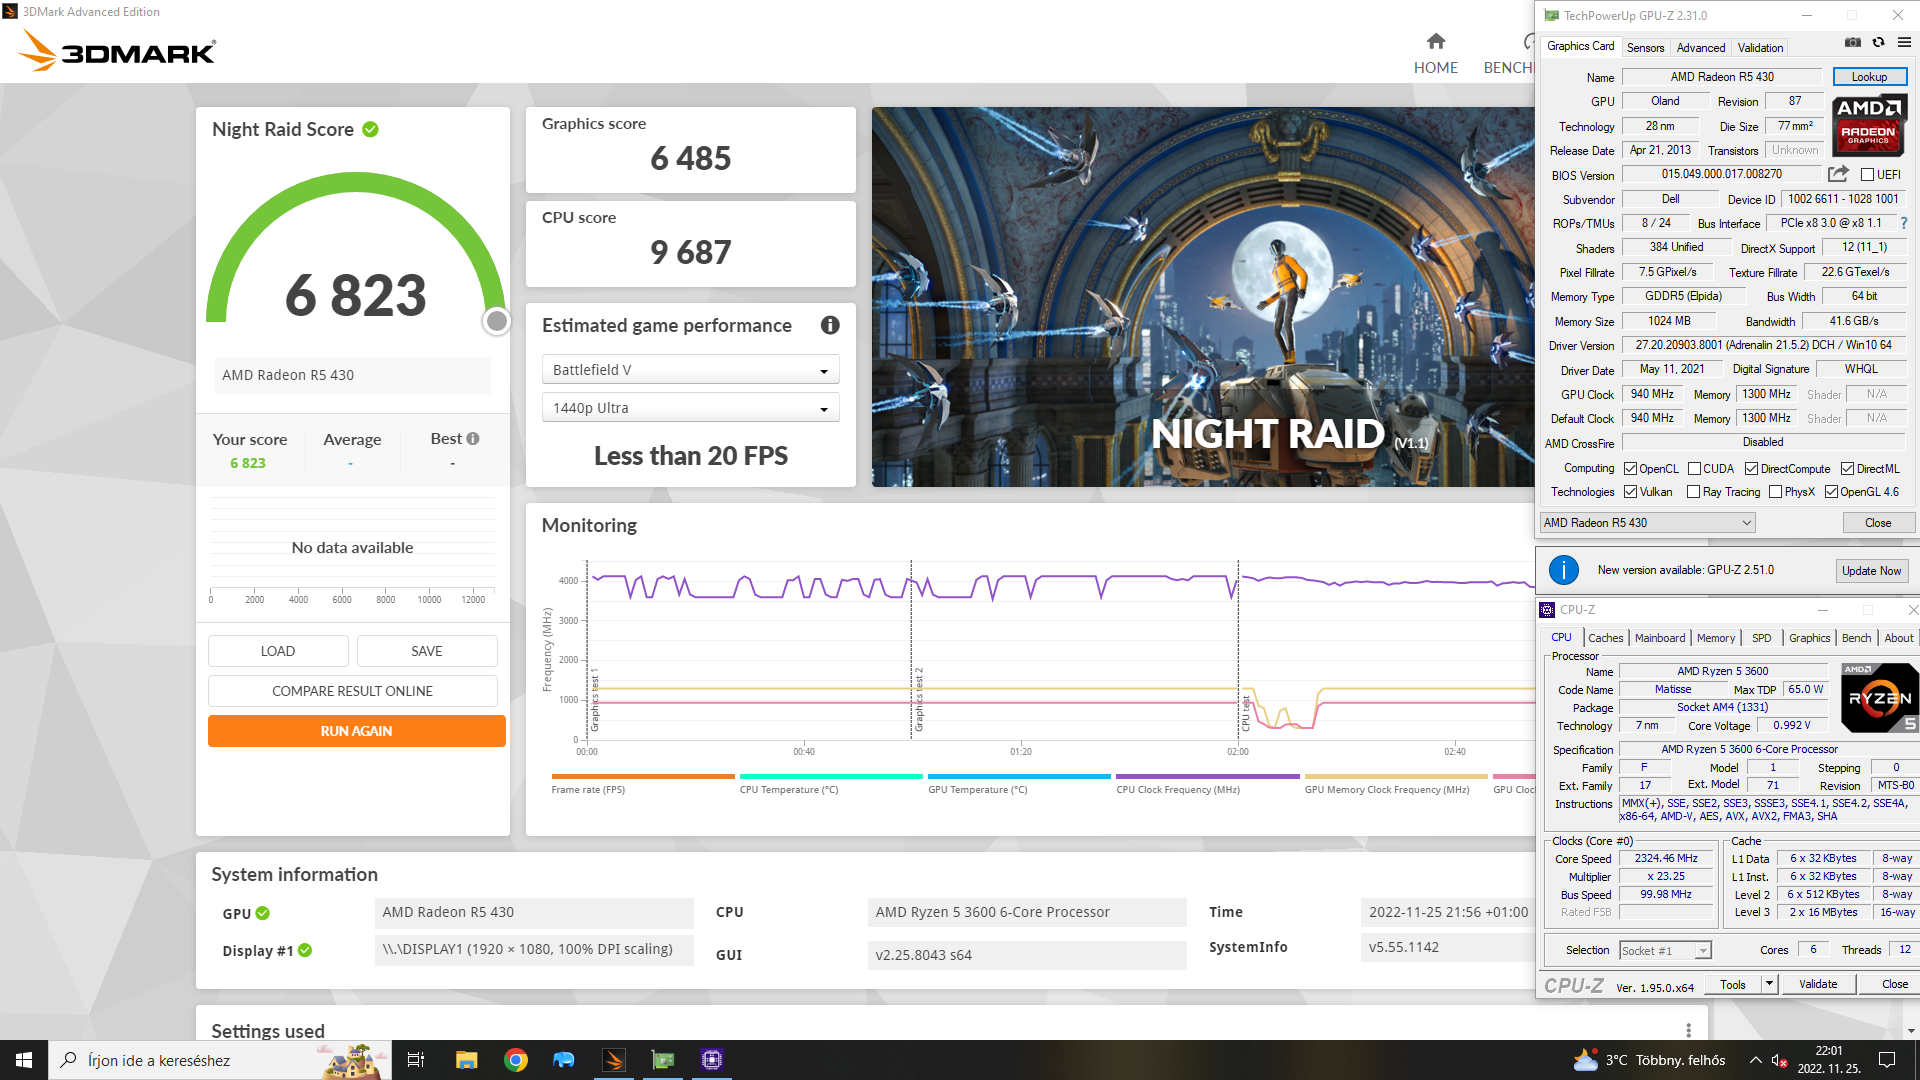Open CPU-Z Memory tab
This screenshot has height=1080, width=1920.
1716,638
